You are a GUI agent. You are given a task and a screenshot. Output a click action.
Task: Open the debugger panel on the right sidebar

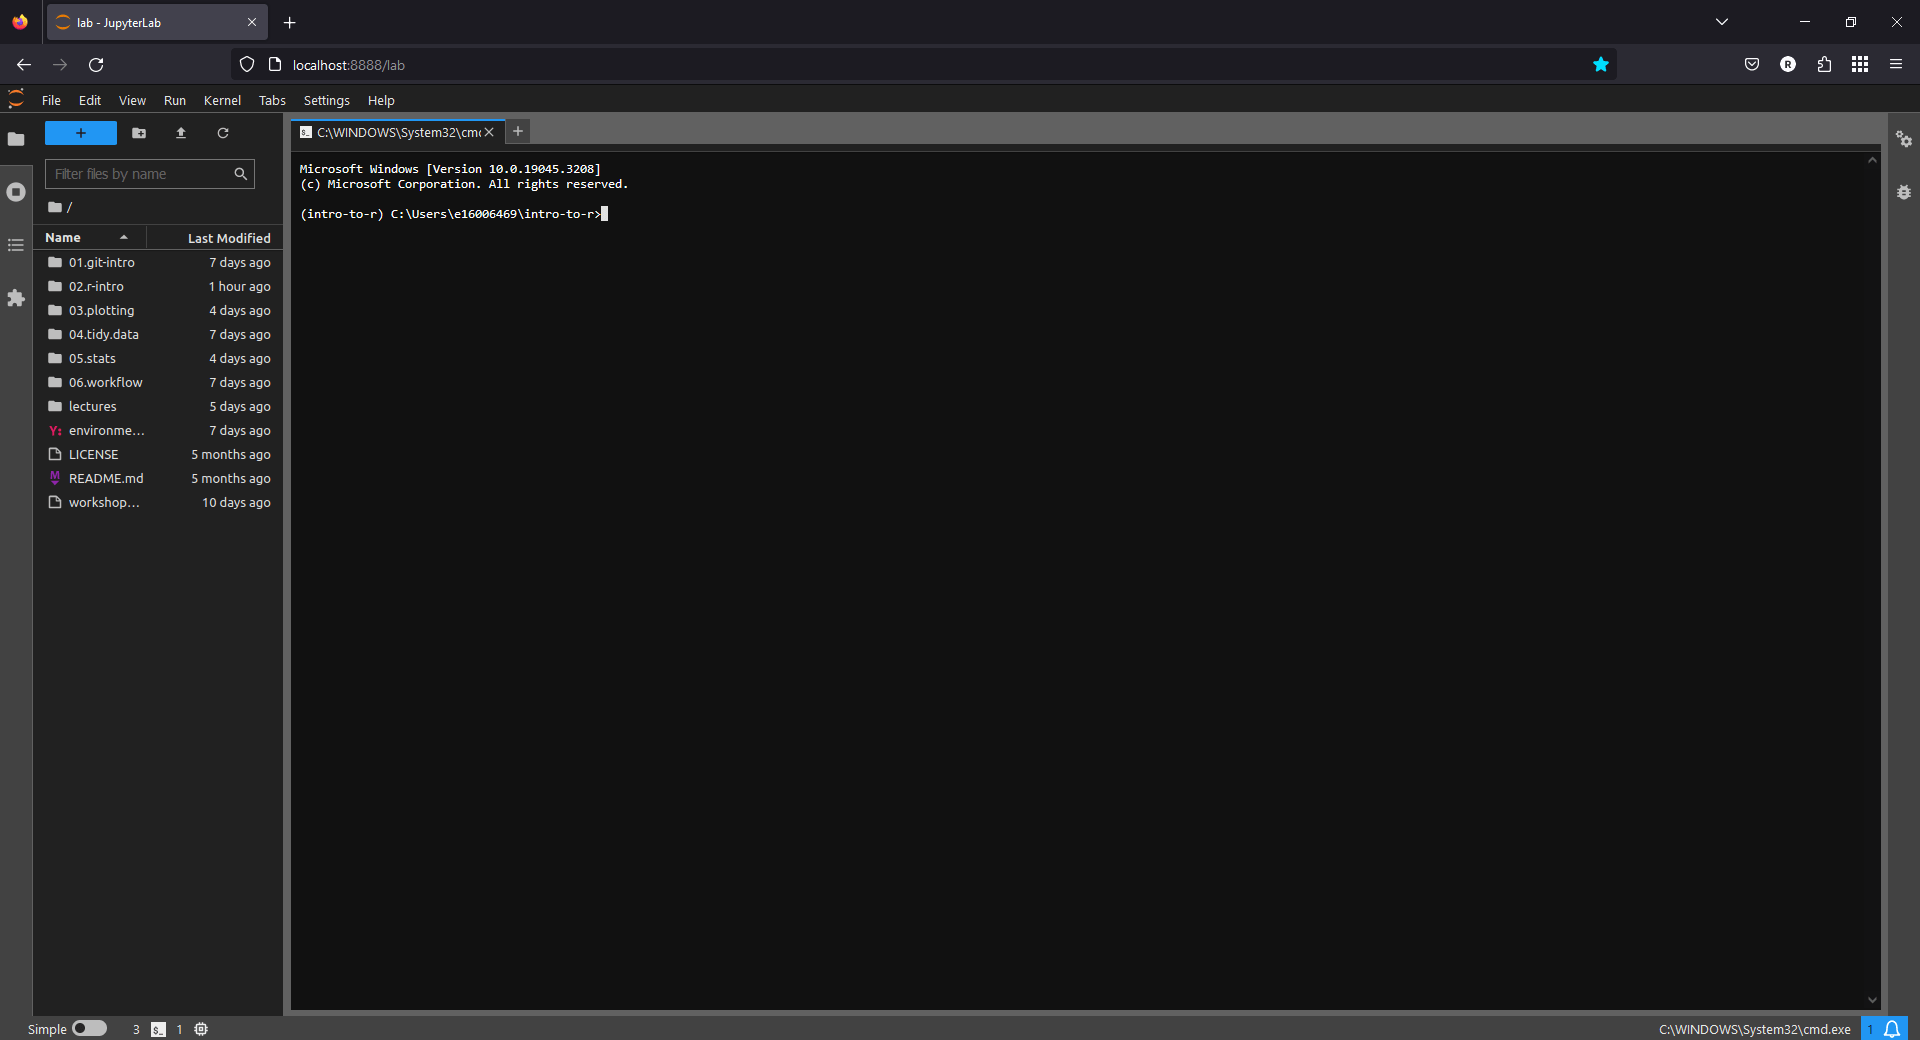click(1905, 192)
